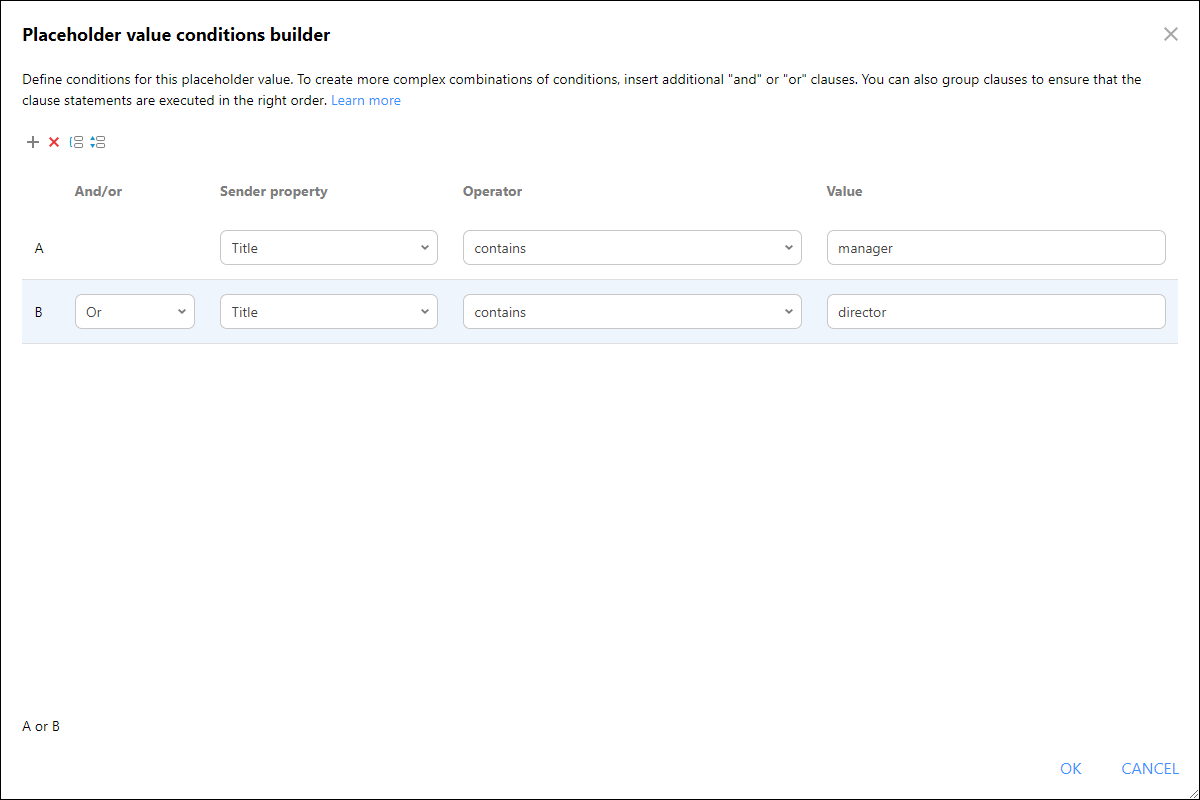Click the CANCEL button
The height and width of the screenshot is (800, 1200).
[1150, 768]
